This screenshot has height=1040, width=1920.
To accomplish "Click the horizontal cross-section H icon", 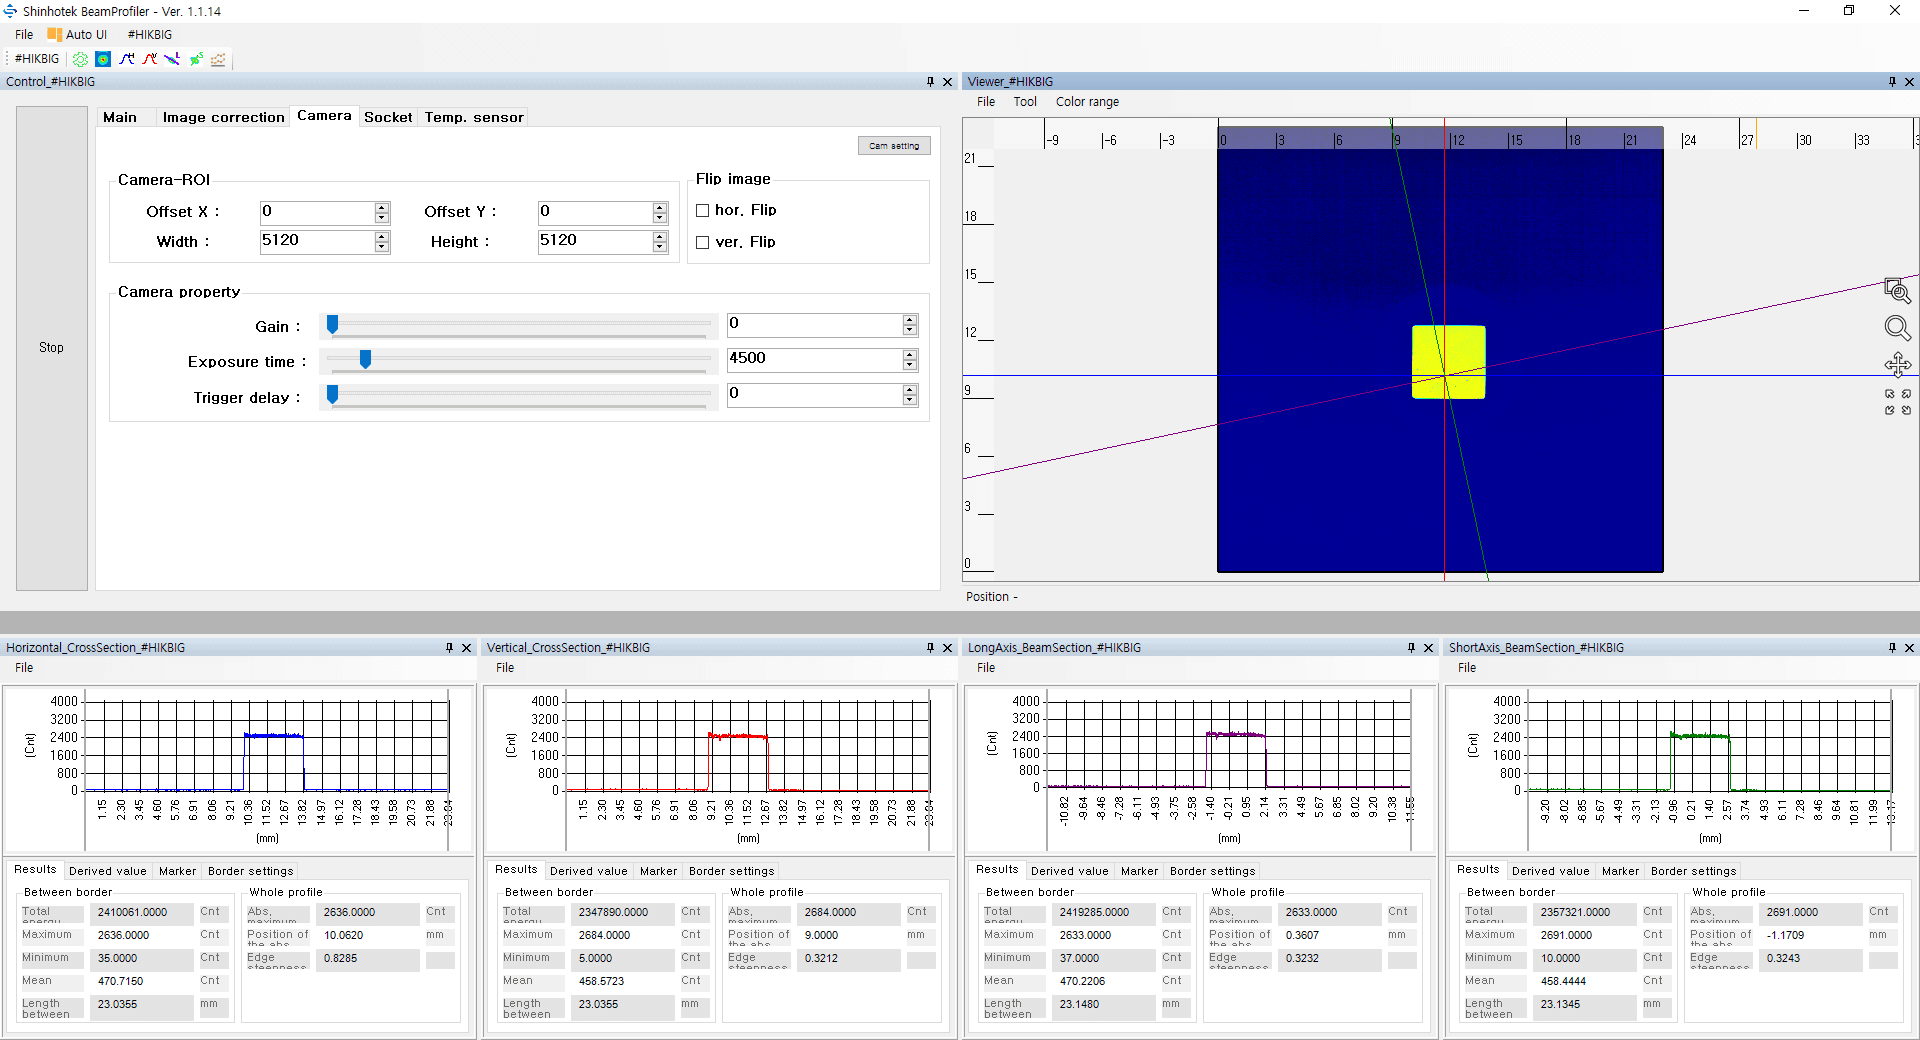I will [127, 59].
